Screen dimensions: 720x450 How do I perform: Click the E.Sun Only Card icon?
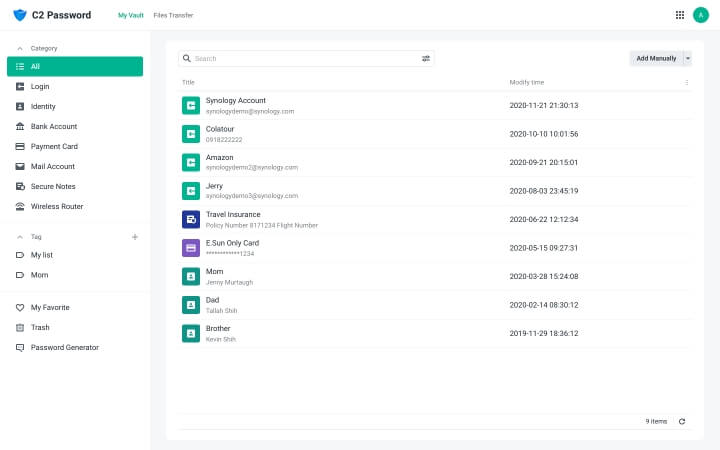pos(190,247)
